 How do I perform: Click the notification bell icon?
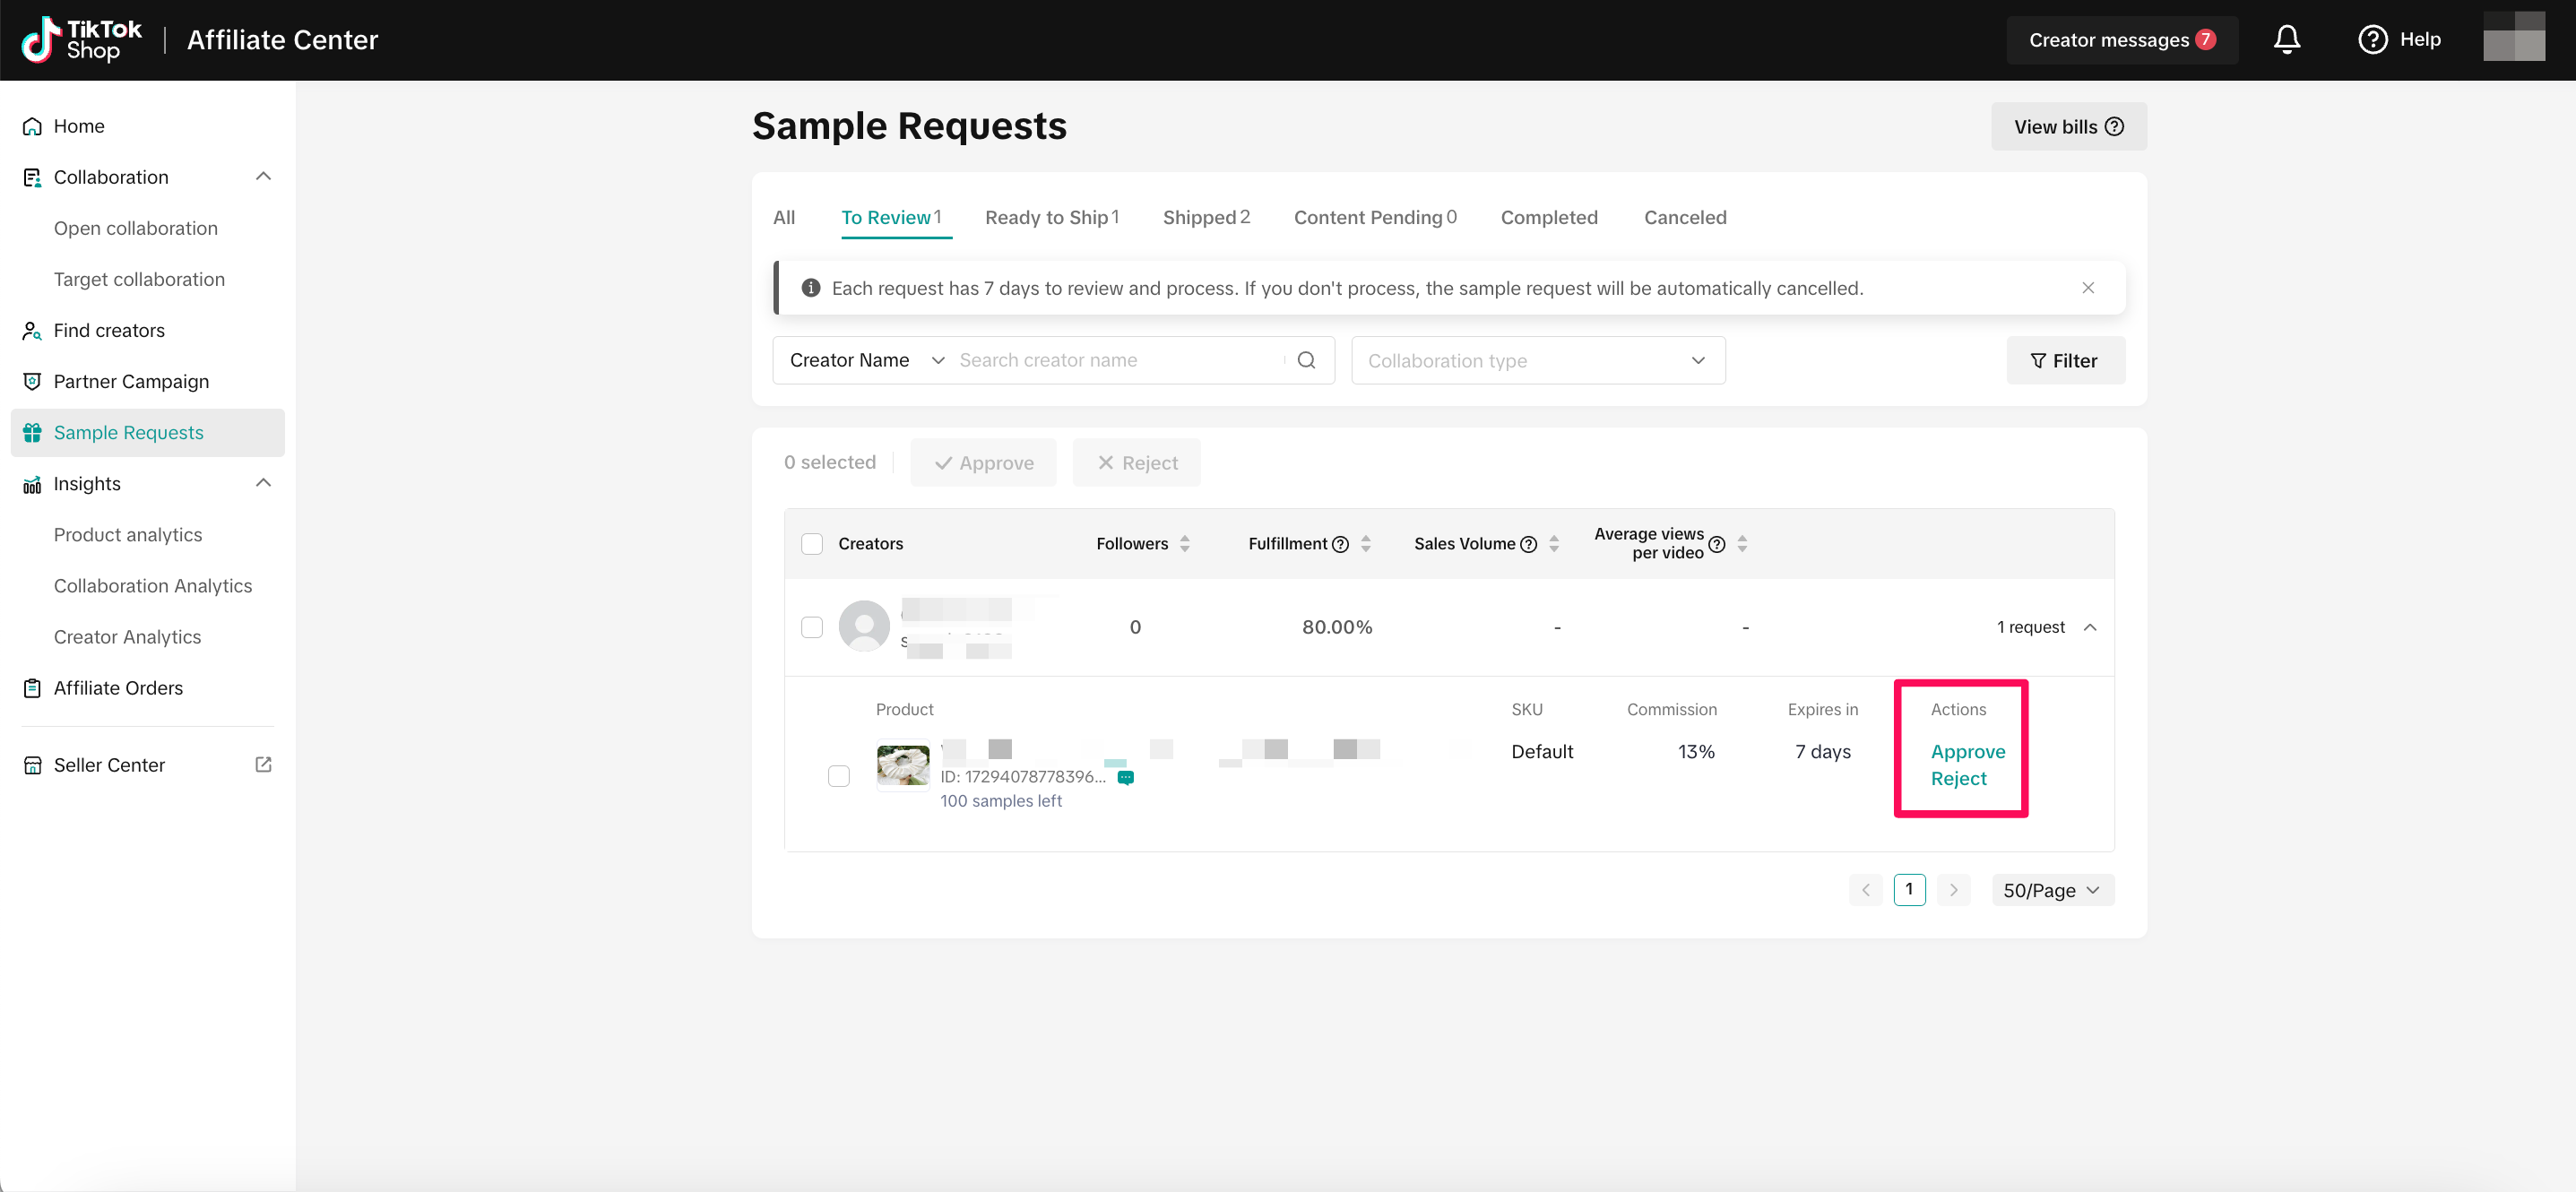point(2286,40)
